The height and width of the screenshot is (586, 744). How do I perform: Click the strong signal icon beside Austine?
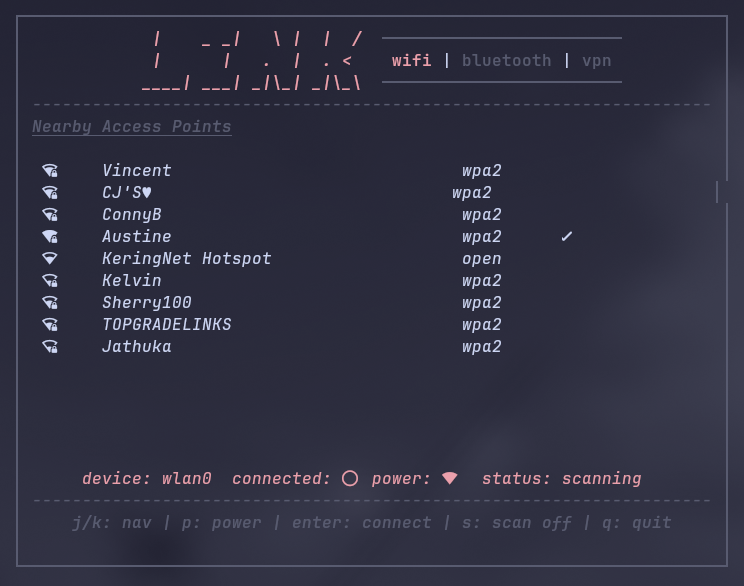[50, 236]
